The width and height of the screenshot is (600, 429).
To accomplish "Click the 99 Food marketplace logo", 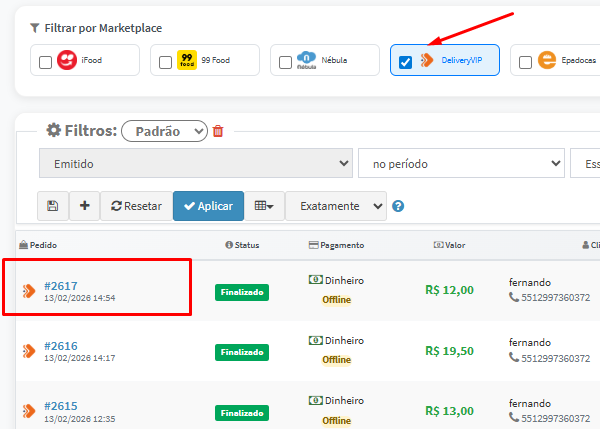I will click(x=187, y=61).
